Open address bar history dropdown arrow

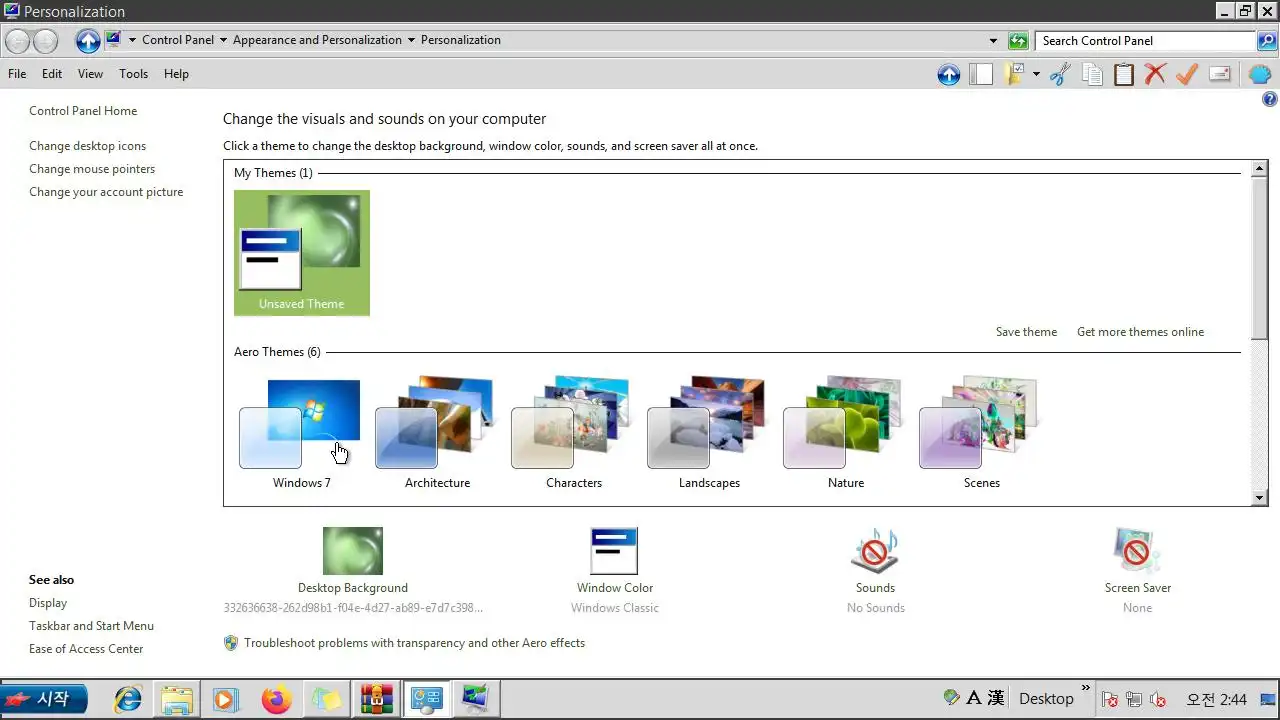[993, 41]
